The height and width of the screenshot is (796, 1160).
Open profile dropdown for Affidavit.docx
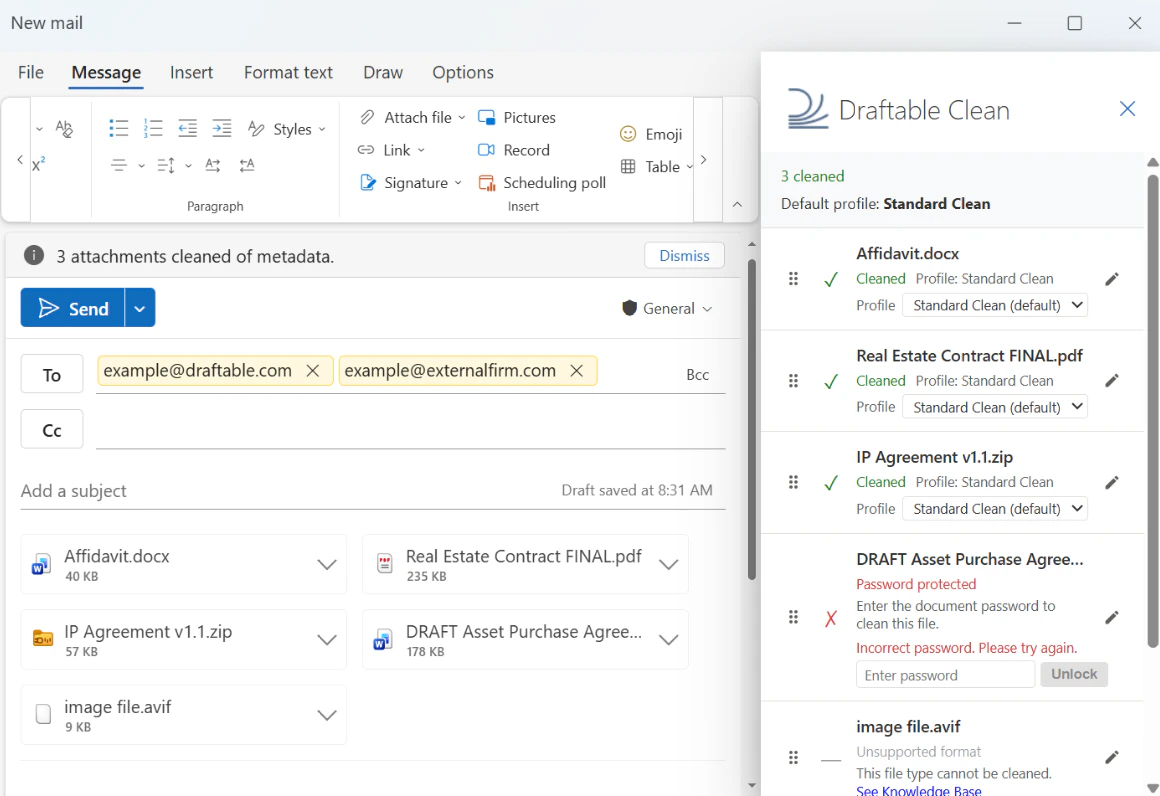[x=994, y=305]
